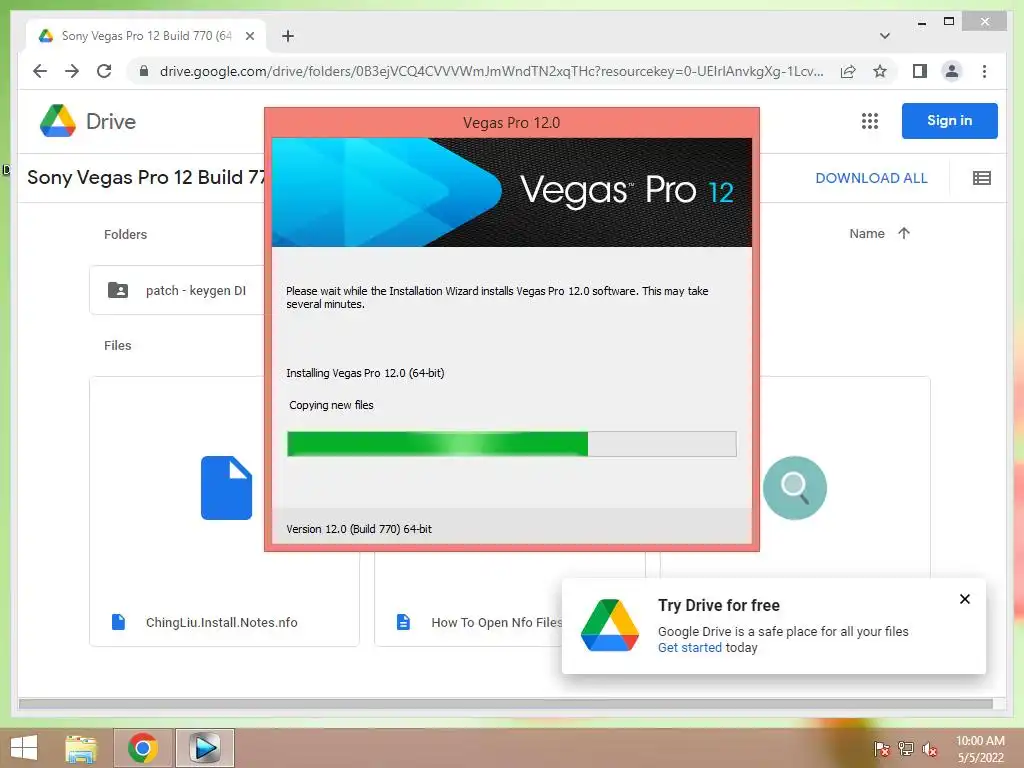The image size is (1024, 768).
Task: View site info via the padlock icon
Action: pos(144,71)
